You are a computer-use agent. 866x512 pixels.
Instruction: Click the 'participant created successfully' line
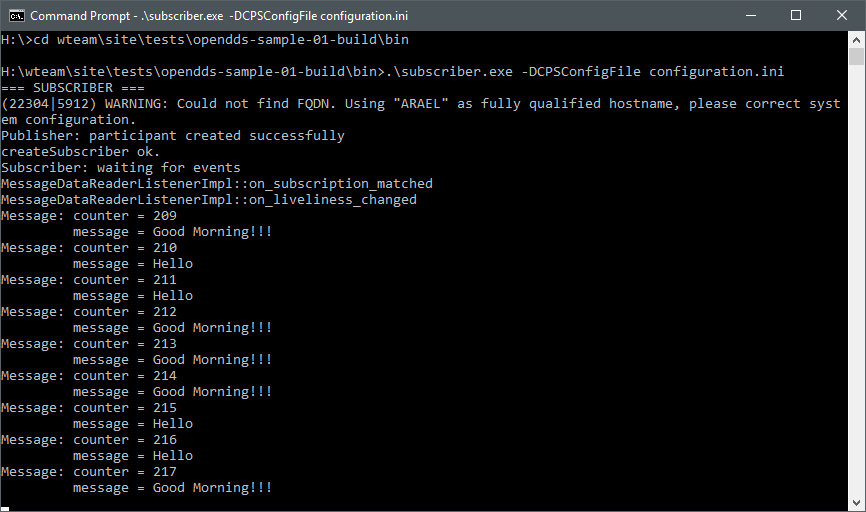[x=173, y=136]
